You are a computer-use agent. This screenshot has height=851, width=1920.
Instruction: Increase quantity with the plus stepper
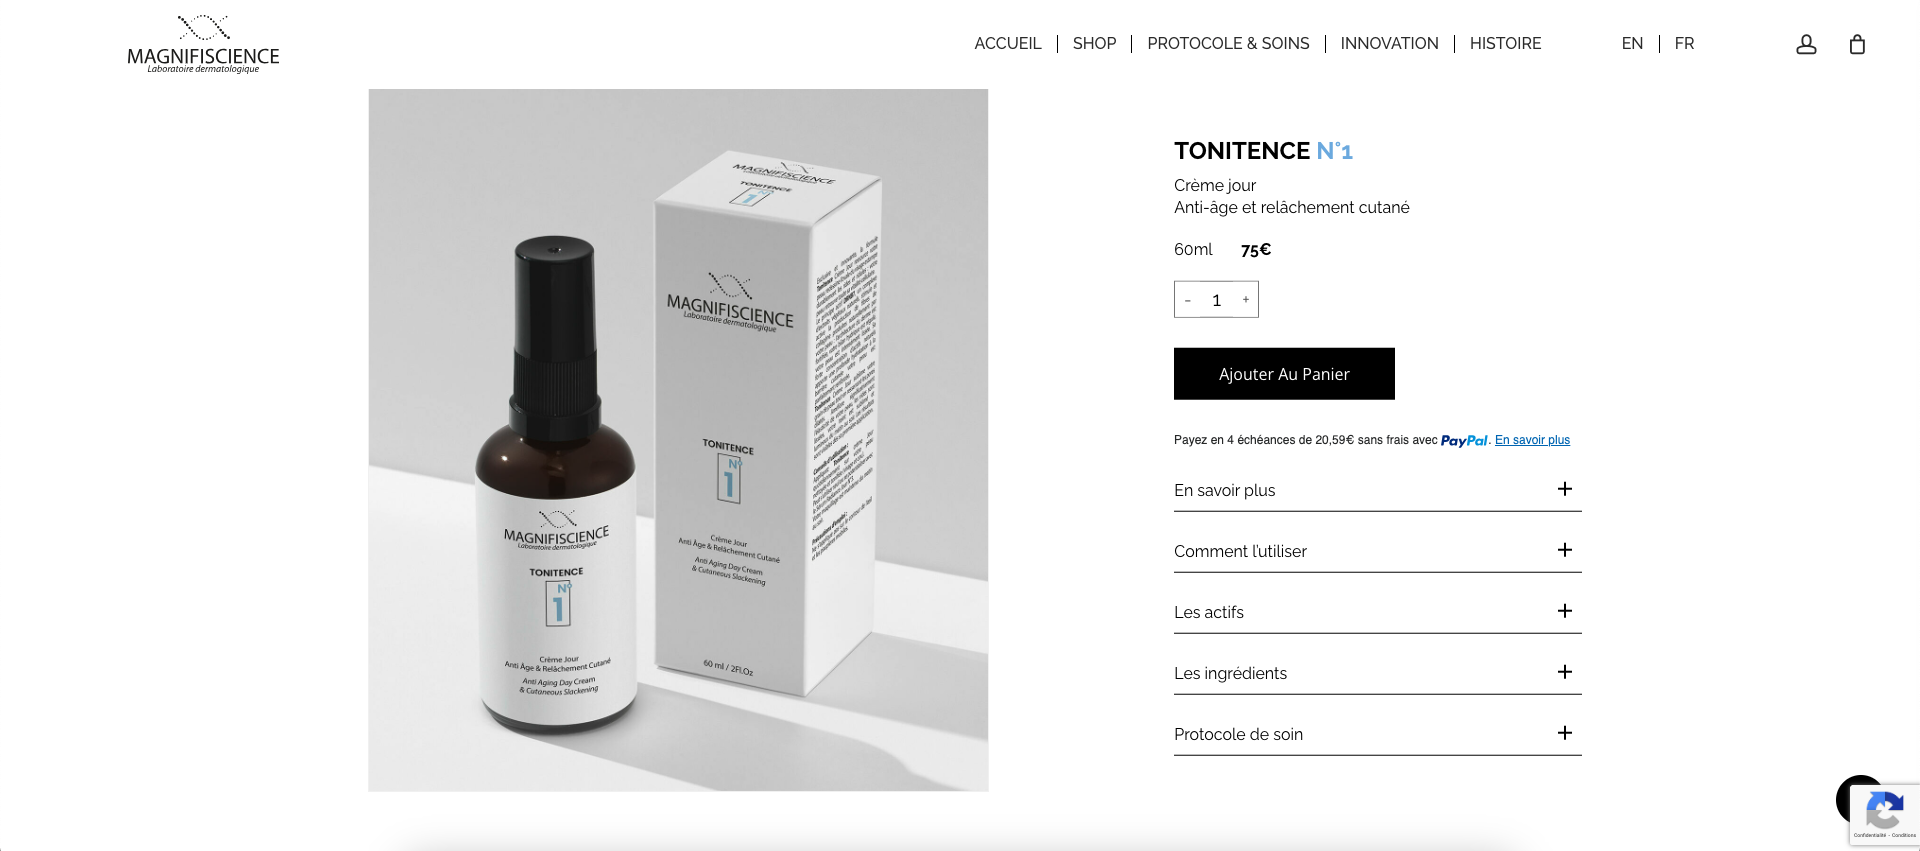1246,299
